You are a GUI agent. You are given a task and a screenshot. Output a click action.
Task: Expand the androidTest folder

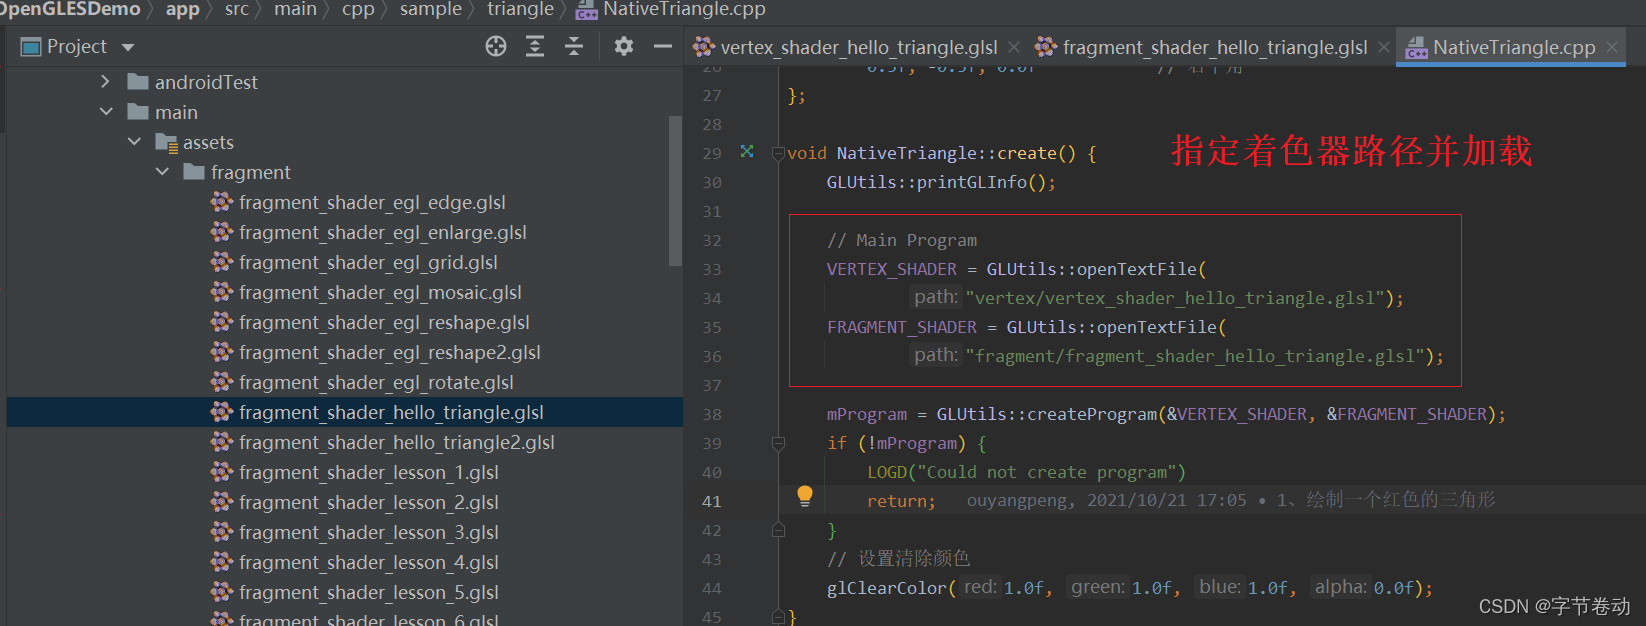(106, 82)
